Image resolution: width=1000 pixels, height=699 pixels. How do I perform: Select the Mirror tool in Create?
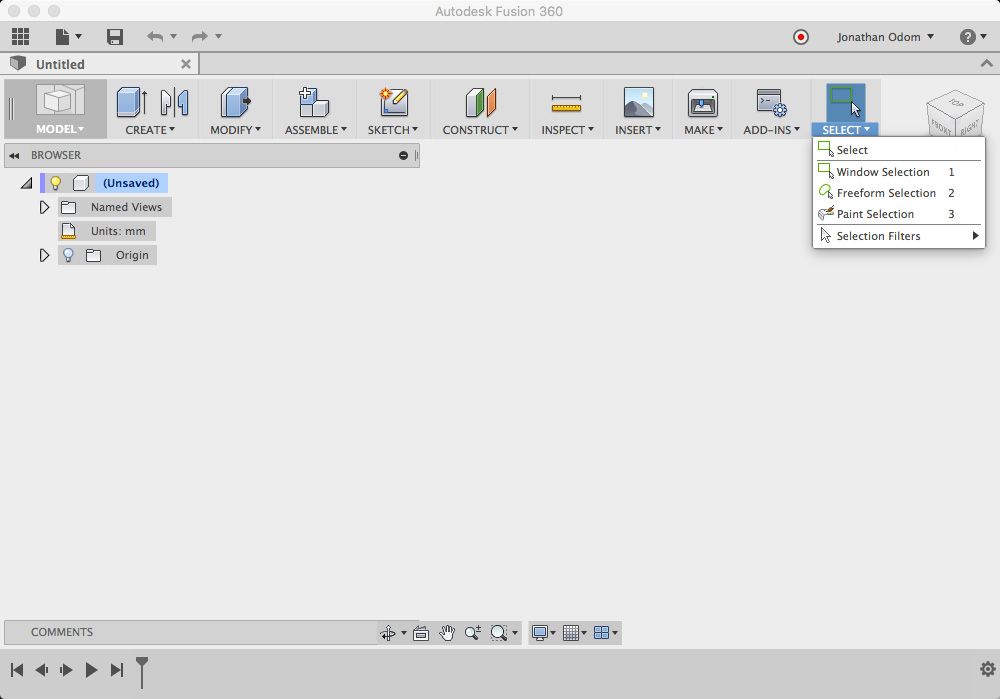tap(174, 102)
